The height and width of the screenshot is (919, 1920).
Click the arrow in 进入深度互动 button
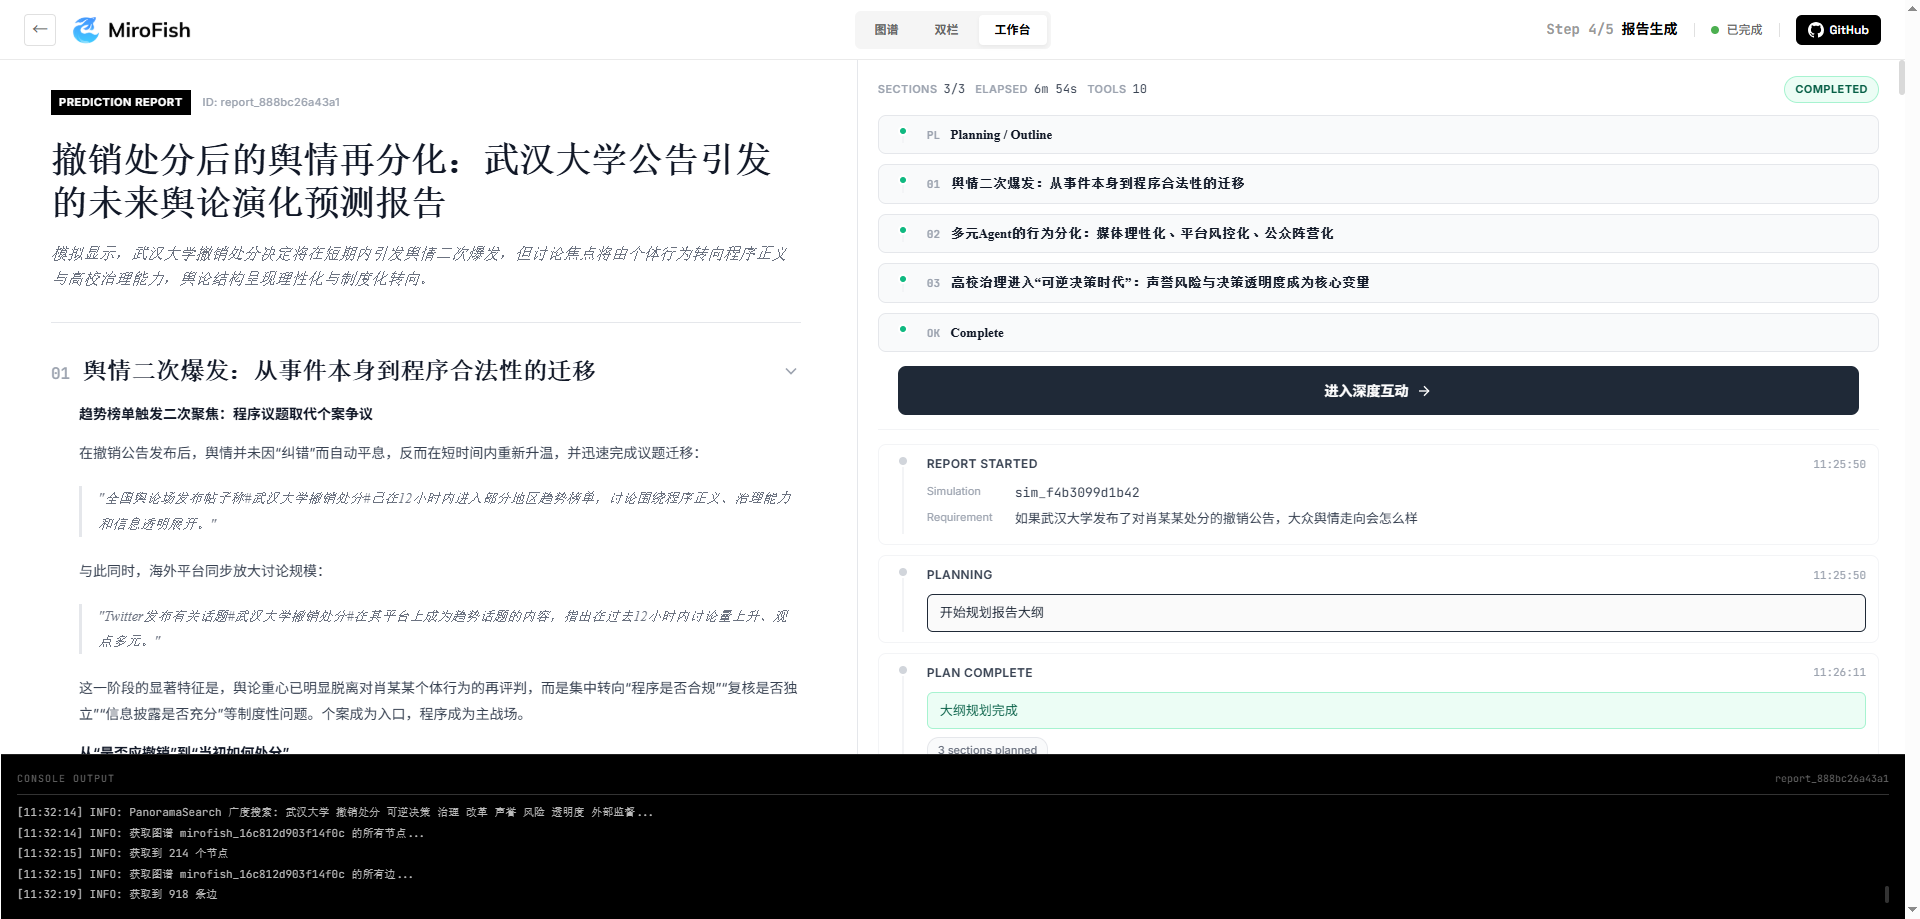coord(1424,391)
